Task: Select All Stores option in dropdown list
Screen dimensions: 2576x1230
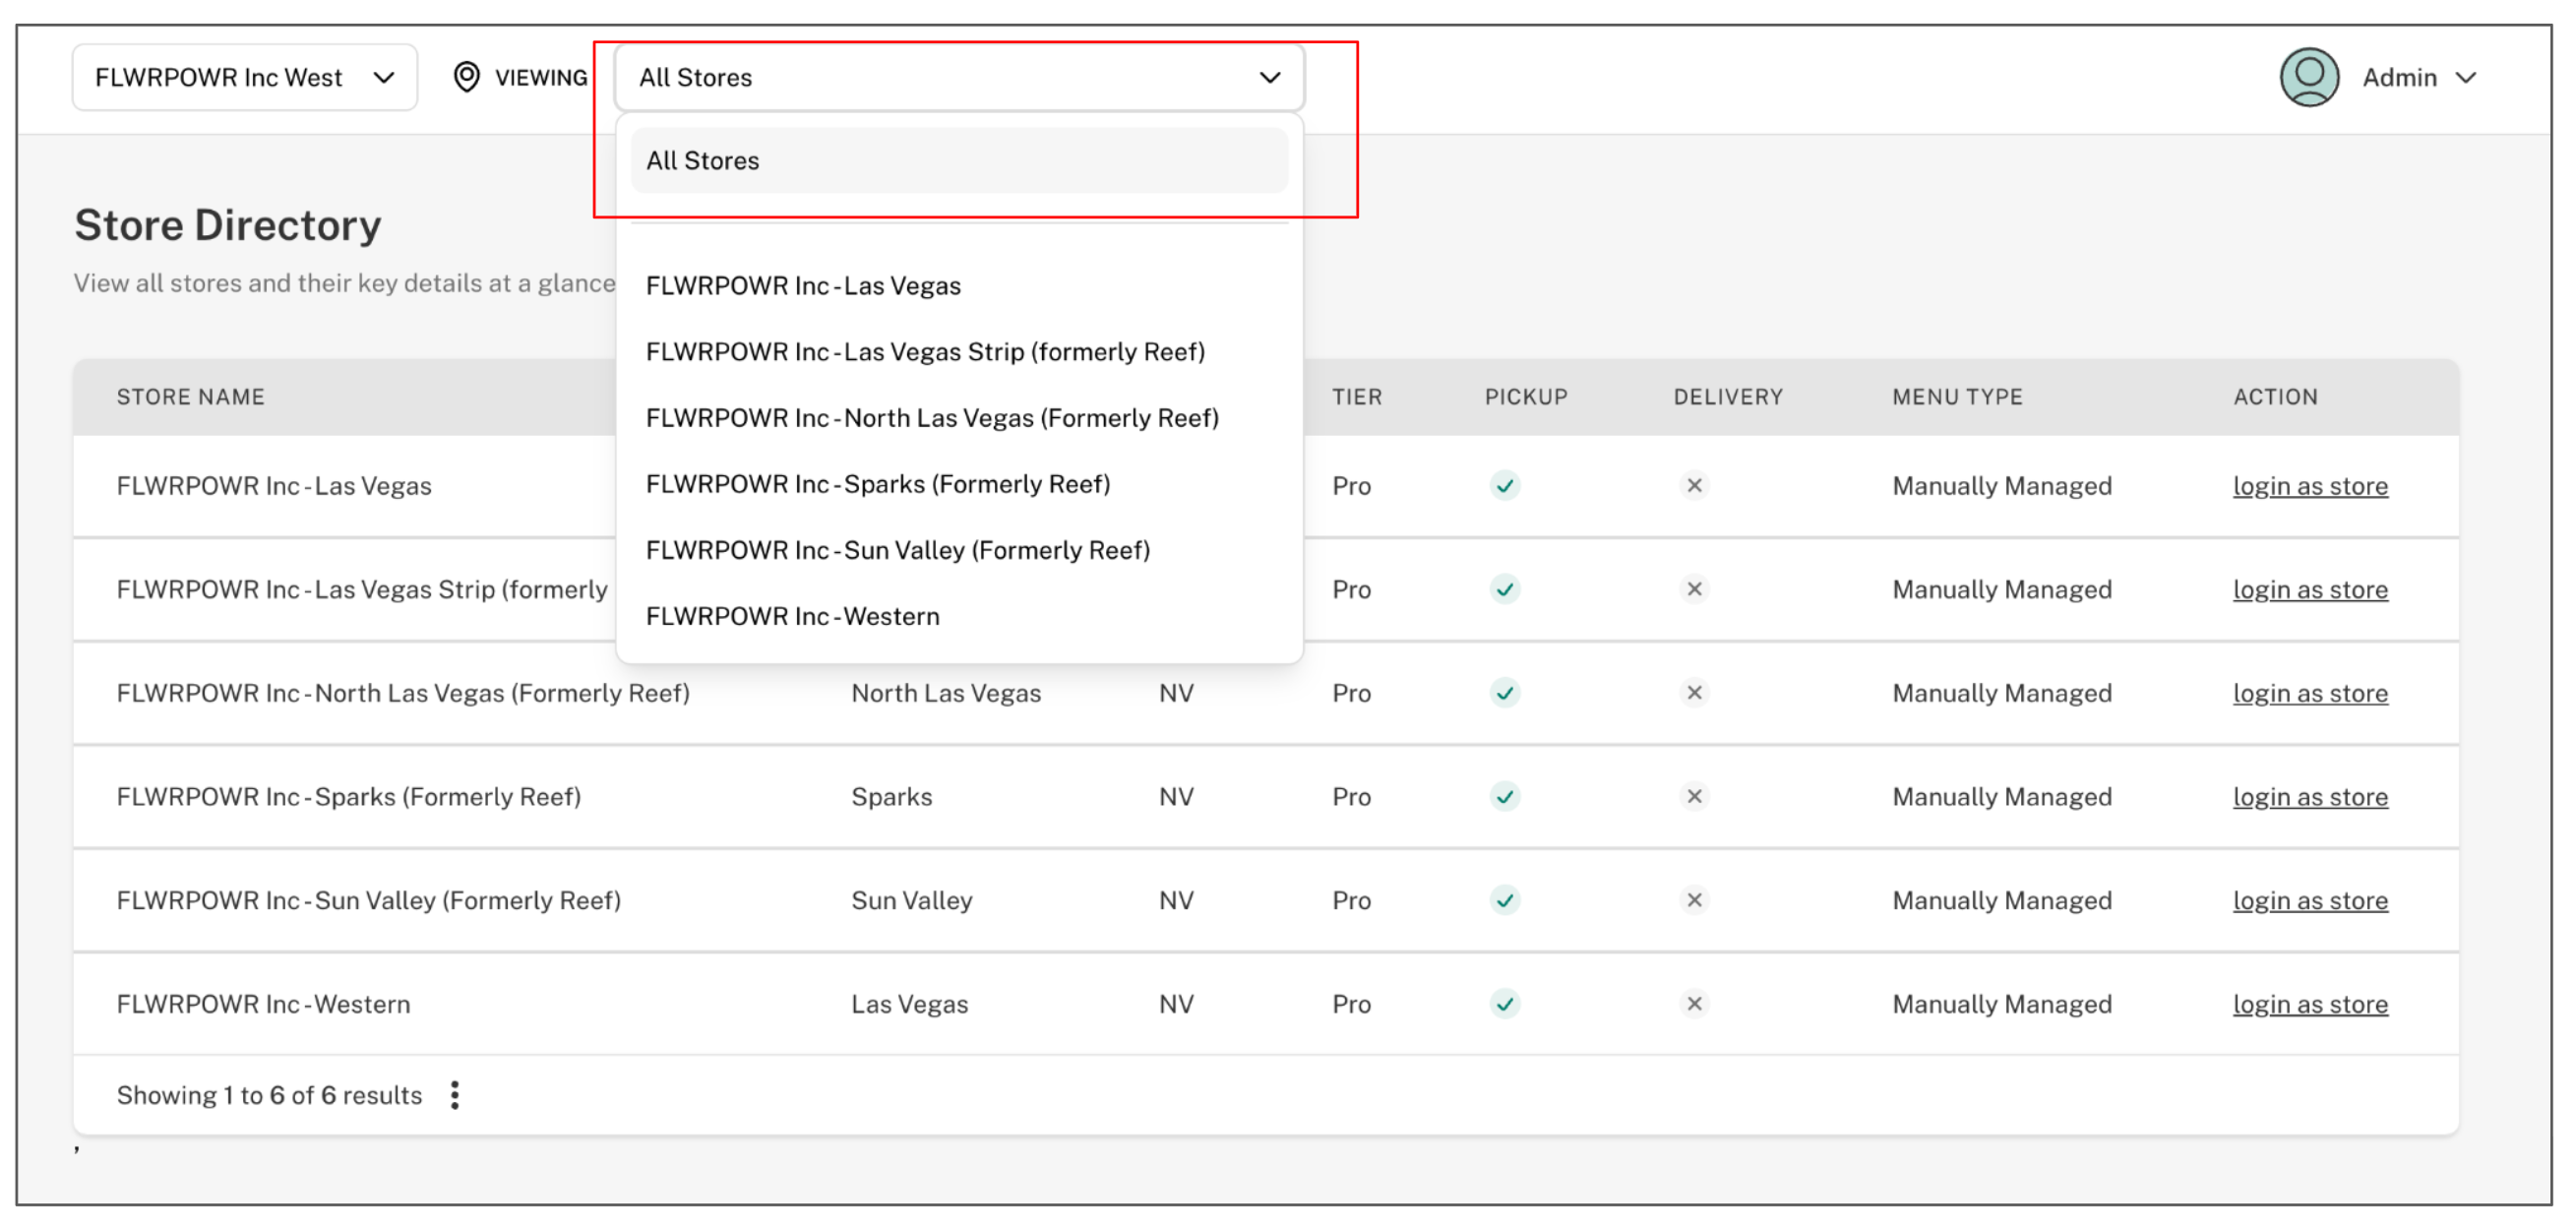Action: pyautogui.click(x=958, y=160)
